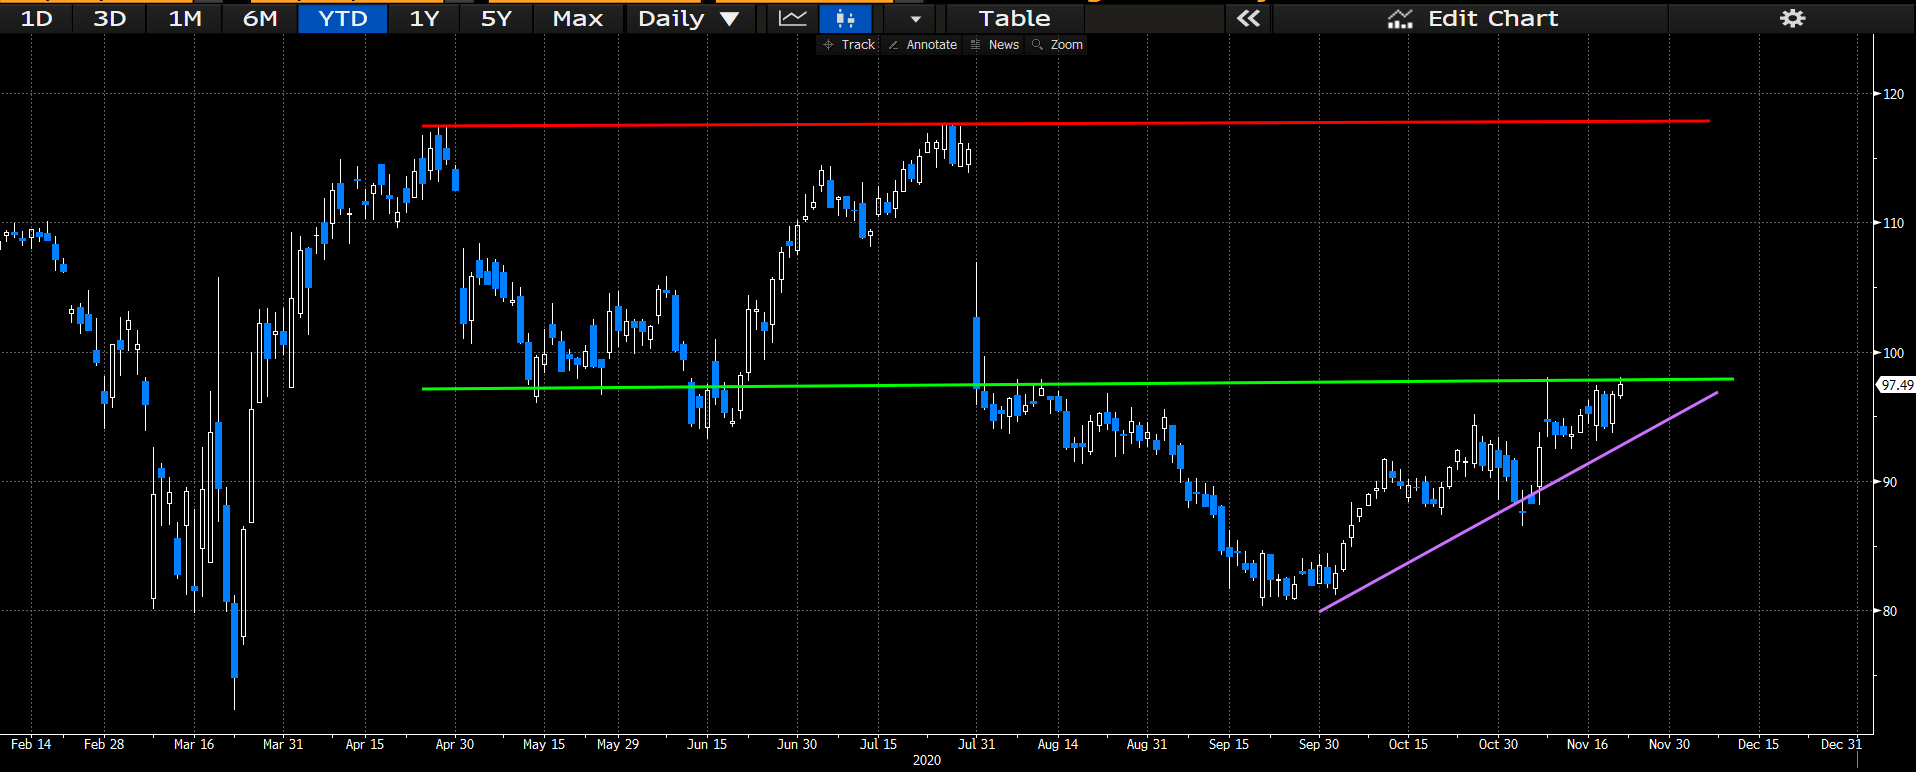Select the candlestick chart type icon

tap(845, 18)
